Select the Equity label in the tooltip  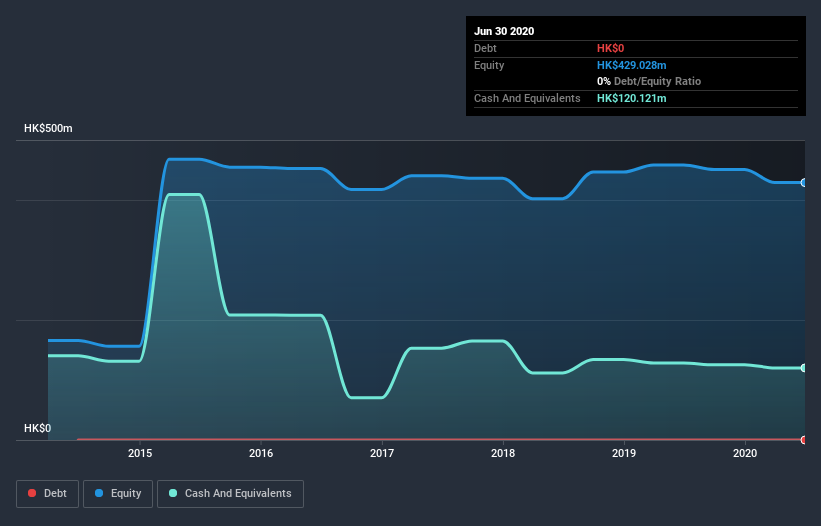click(489, 65)
